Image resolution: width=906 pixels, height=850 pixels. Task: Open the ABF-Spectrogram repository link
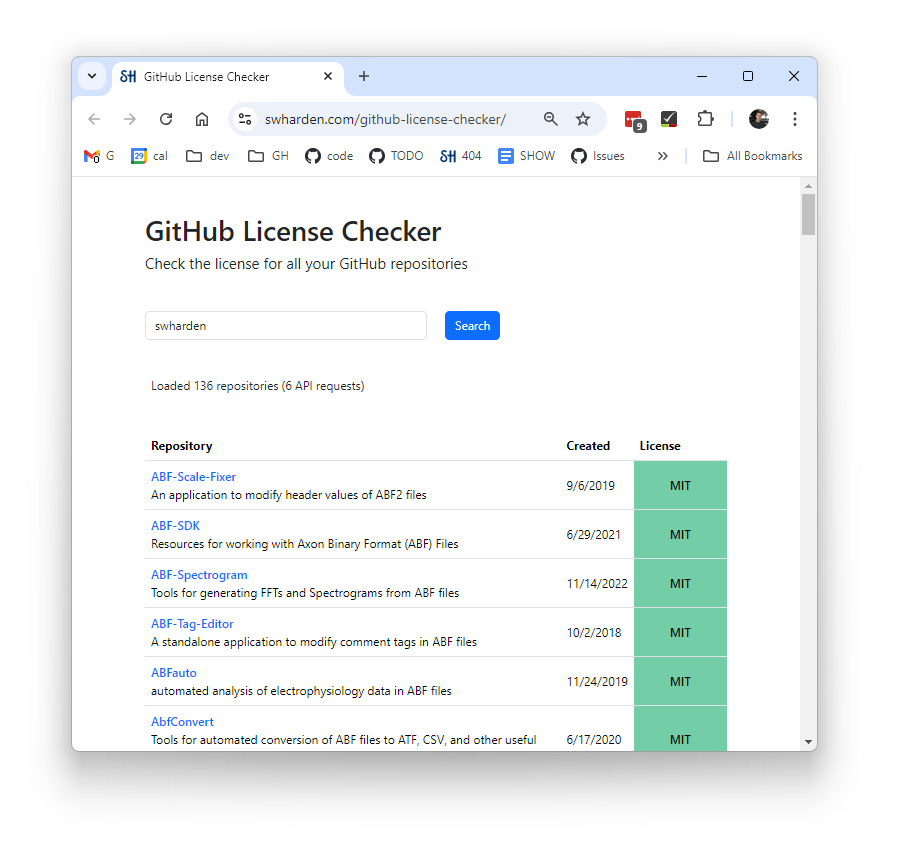(199, 575)
